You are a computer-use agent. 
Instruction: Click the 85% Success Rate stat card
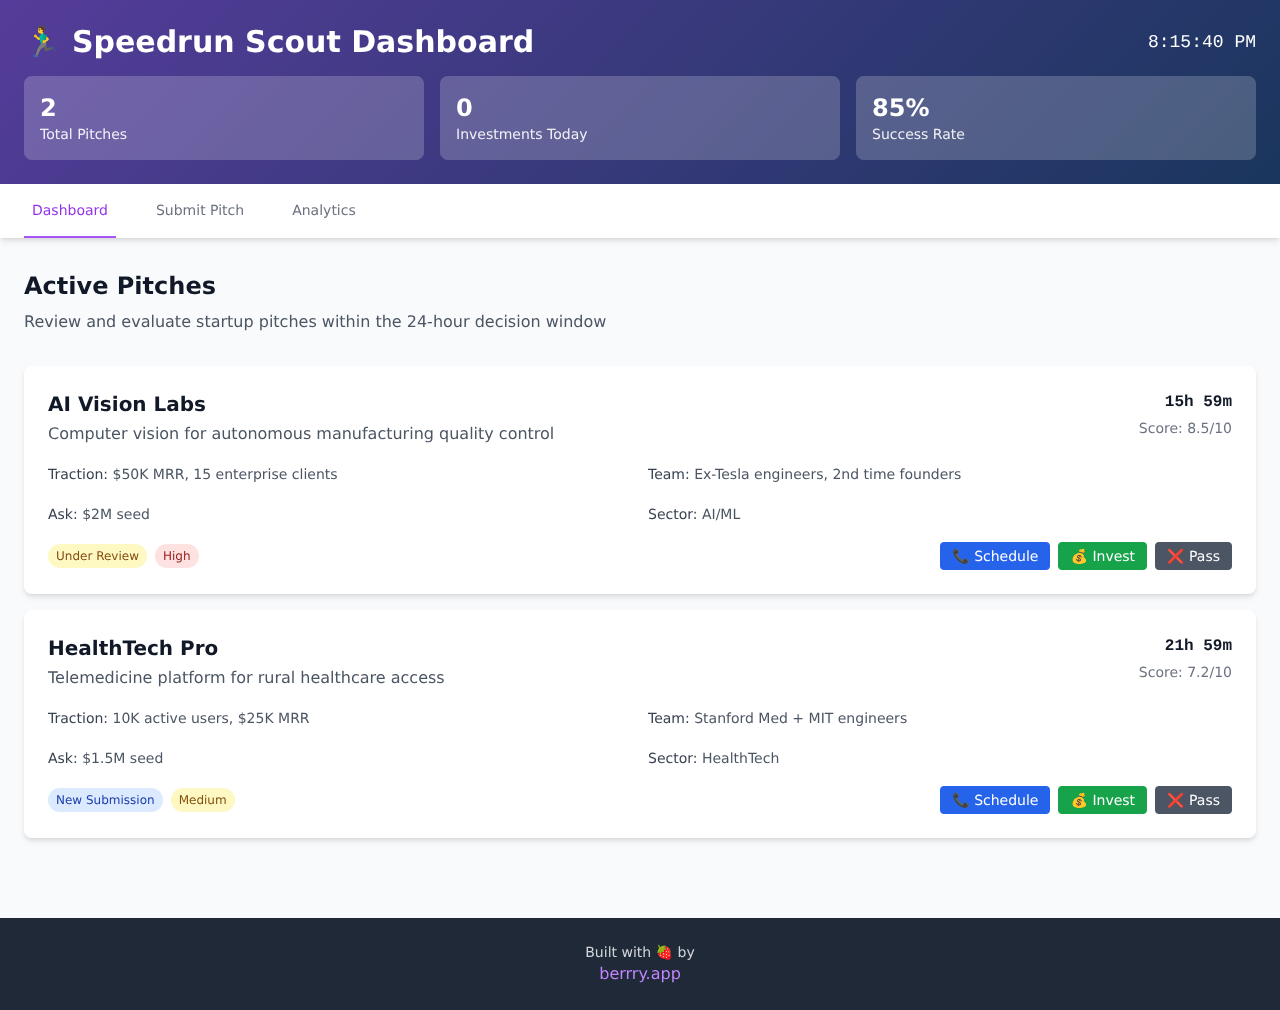pyautogui.click(x=1056, y=117)
